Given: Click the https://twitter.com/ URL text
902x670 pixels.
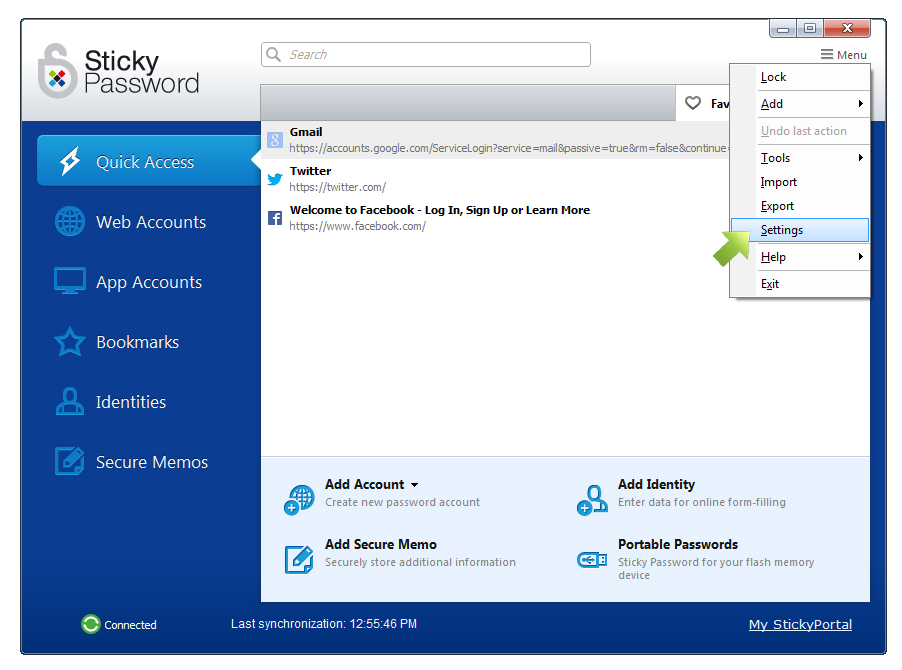Looking at the screenshot, I should point(338,187).
